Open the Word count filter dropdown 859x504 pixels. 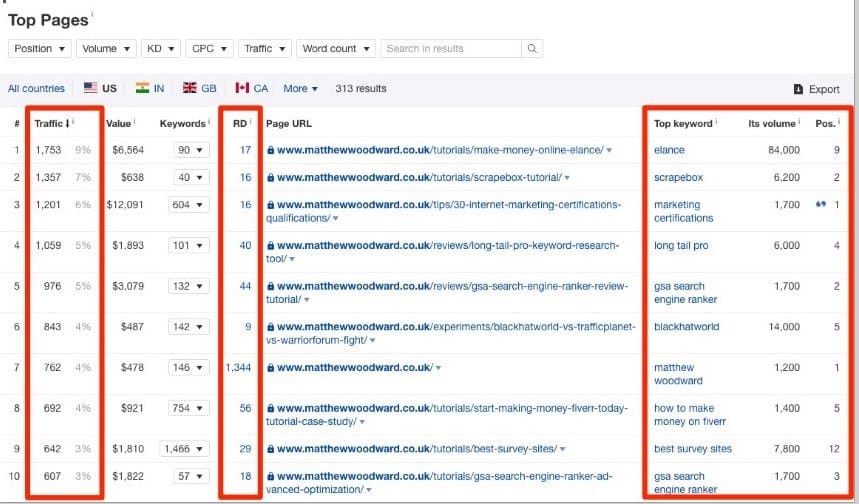[x=336, y=48]
